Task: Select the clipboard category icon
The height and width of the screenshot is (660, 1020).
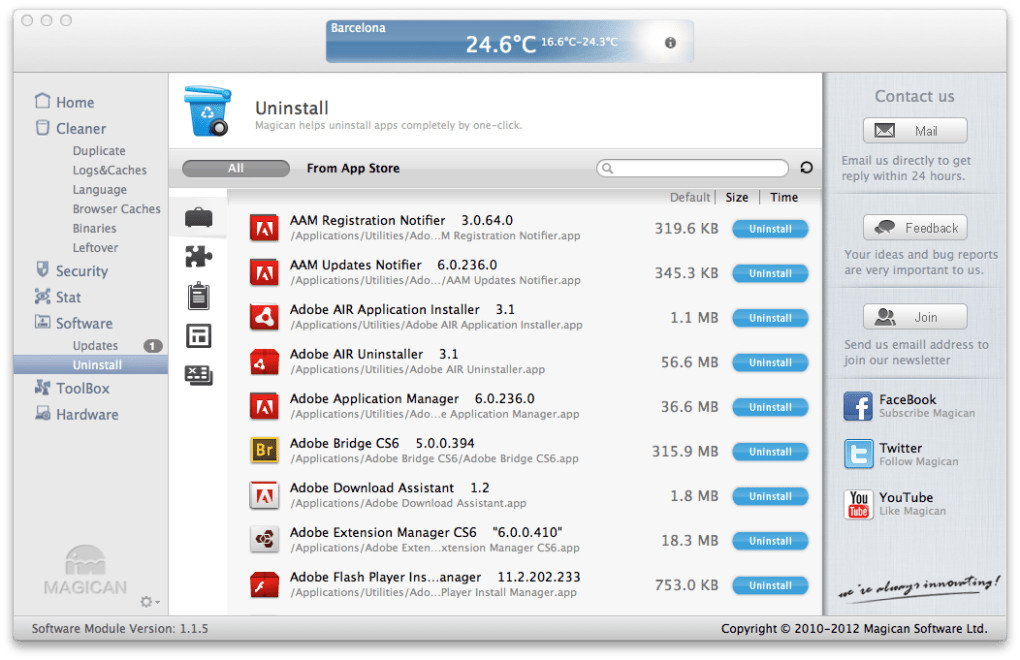Action: click(x=198, y=296)
